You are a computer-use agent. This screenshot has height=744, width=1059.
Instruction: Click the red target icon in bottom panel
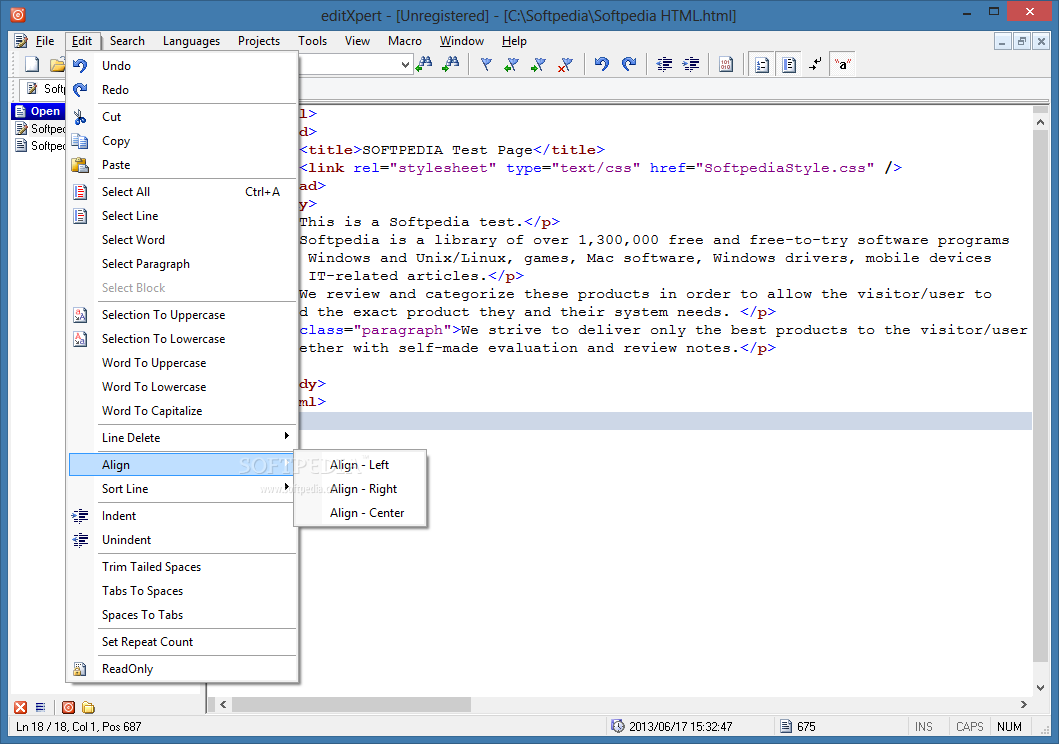tap(68, 707)
